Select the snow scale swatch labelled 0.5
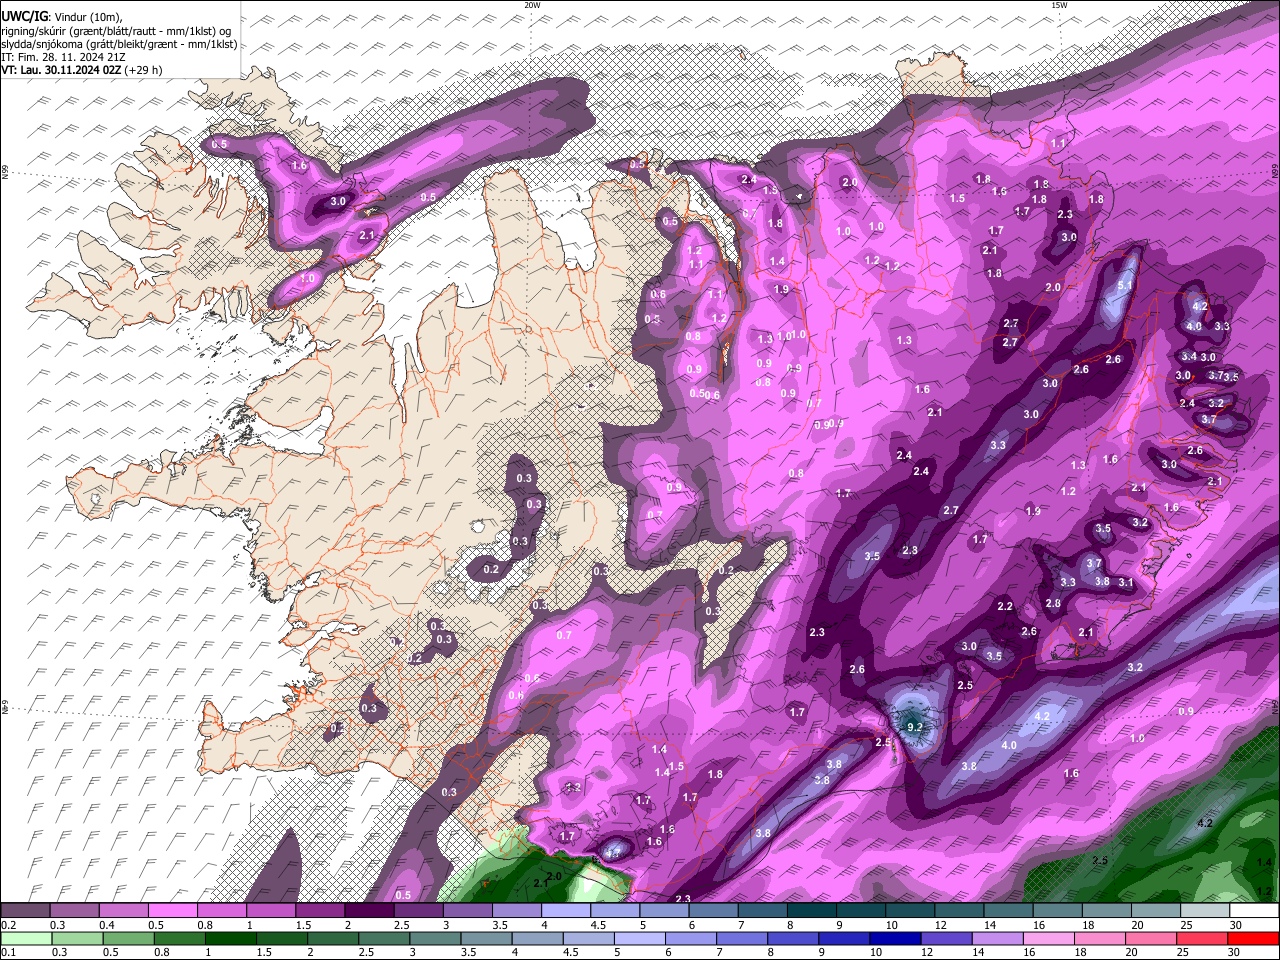This screenshot has width=1280, height=960. point(172,910)
